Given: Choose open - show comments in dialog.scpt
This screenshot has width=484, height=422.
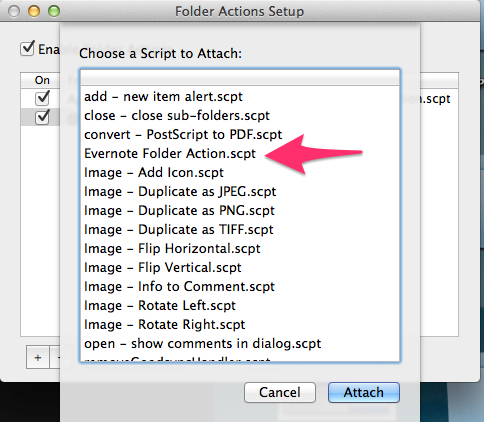Looking at the screenshot, I should pyautogui.click(x=240, y=344).
